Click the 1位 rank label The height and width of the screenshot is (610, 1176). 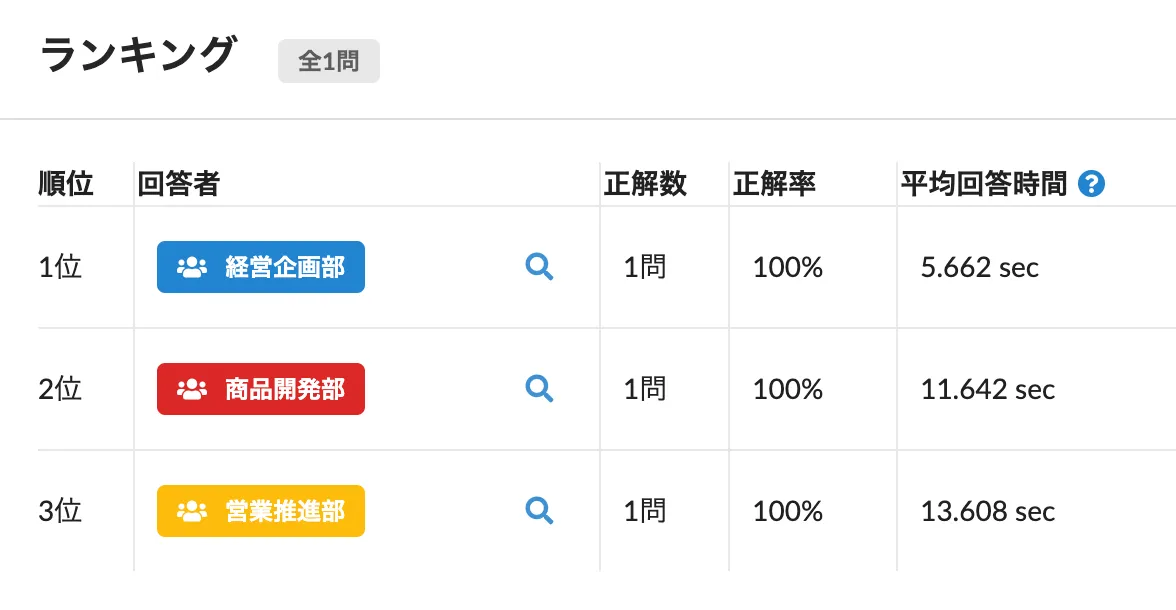67,267
